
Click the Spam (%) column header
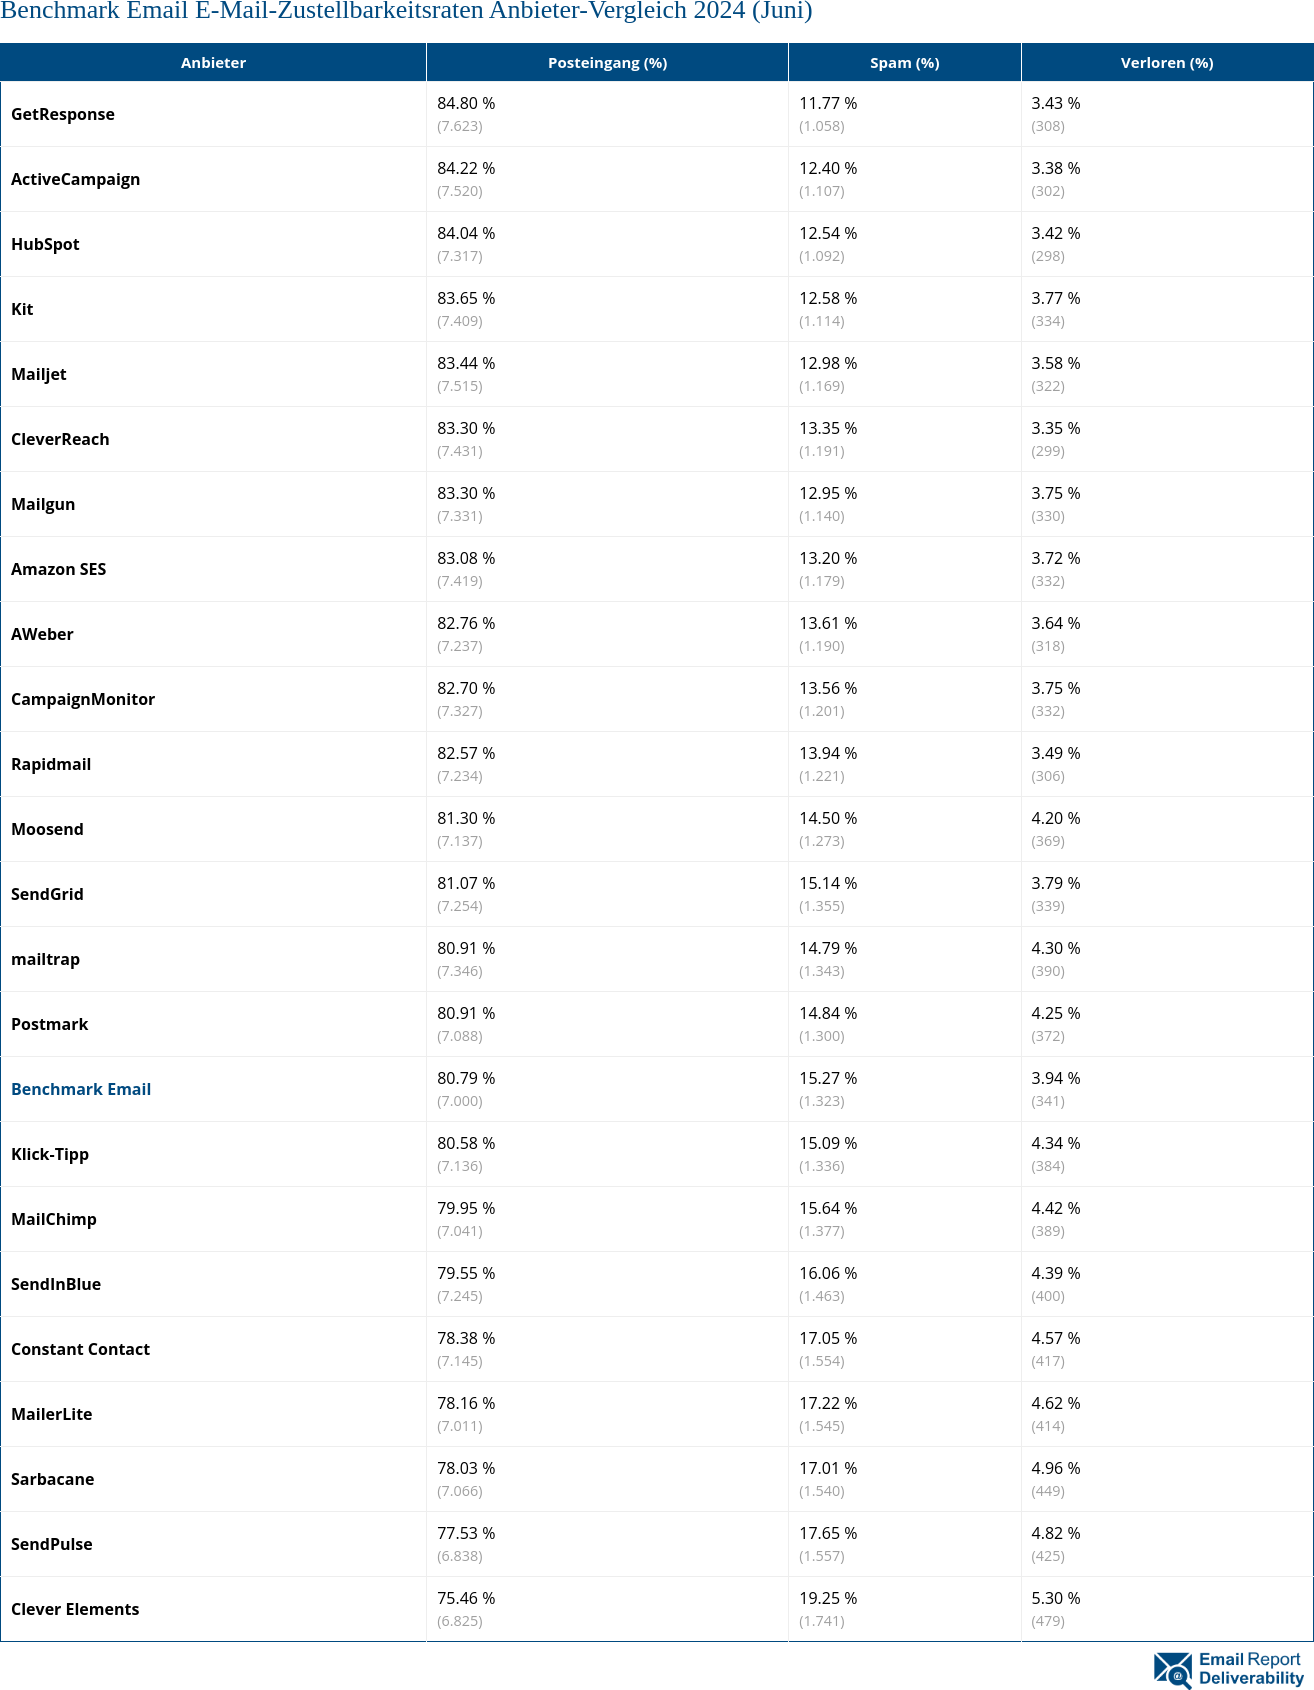(x=904, y=63)
